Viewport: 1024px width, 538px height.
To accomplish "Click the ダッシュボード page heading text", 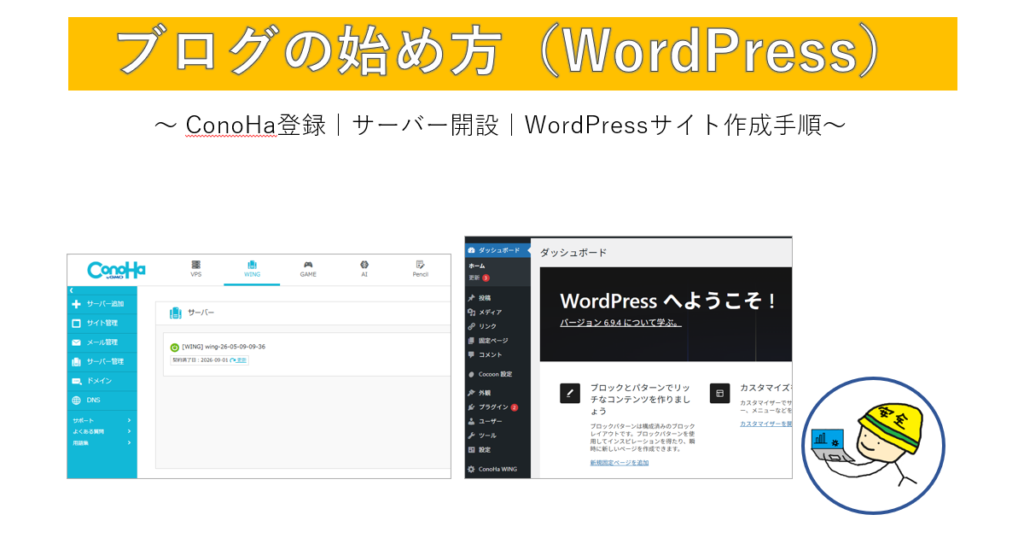I will tap(573, 253).
